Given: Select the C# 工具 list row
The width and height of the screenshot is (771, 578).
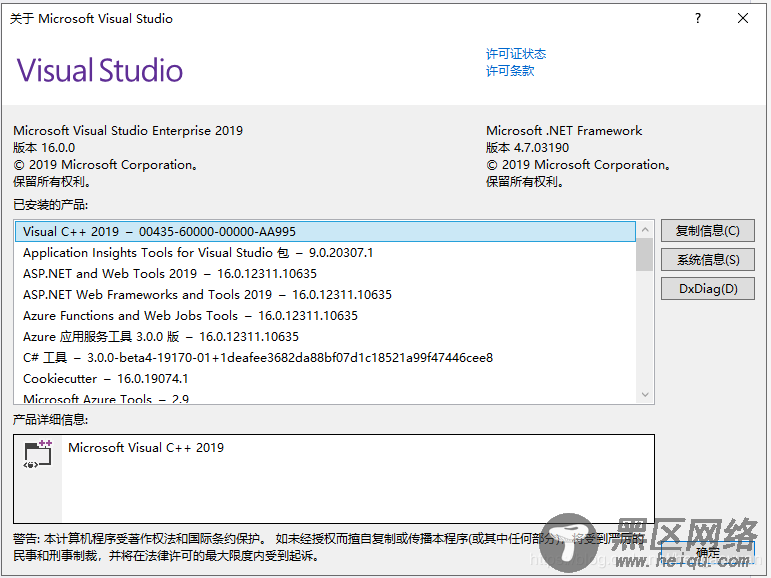Looking at the screenshot, I should point(326,358).
